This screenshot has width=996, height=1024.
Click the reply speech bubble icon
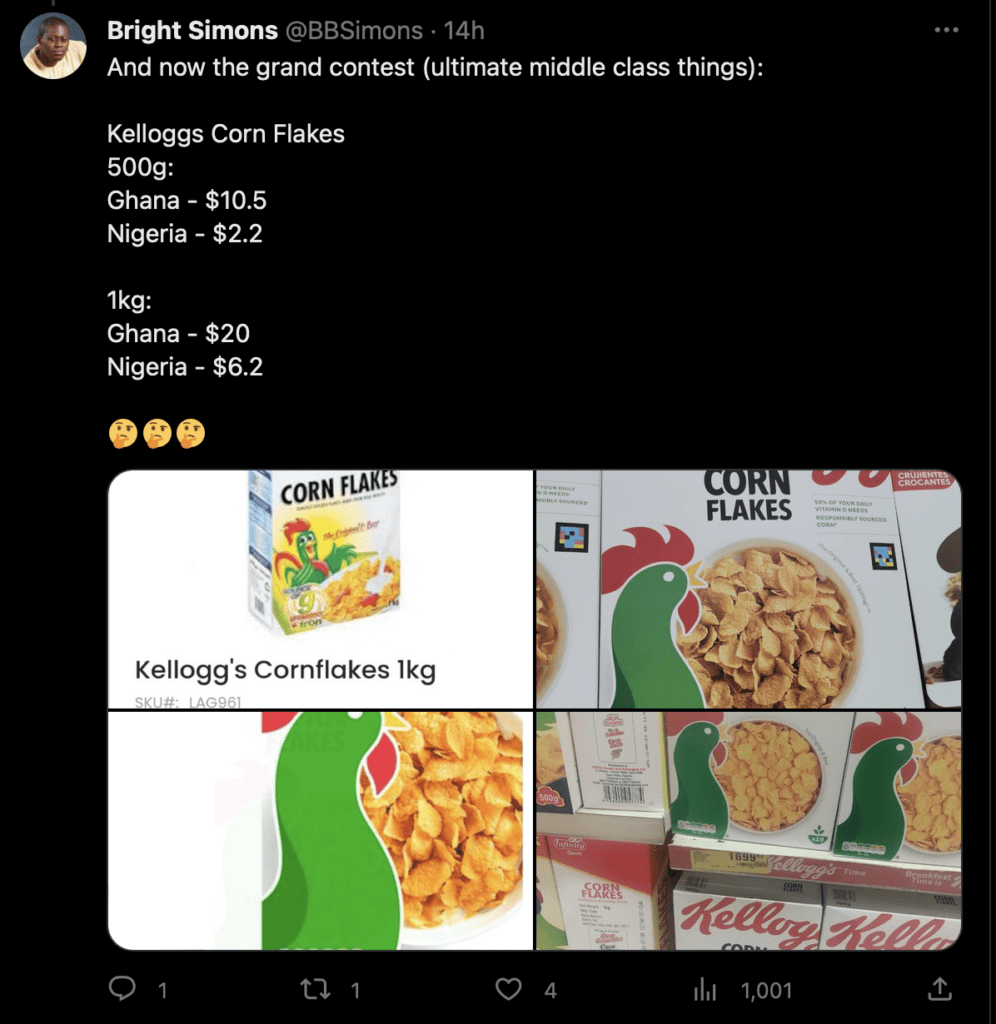[x=122, y=989]
